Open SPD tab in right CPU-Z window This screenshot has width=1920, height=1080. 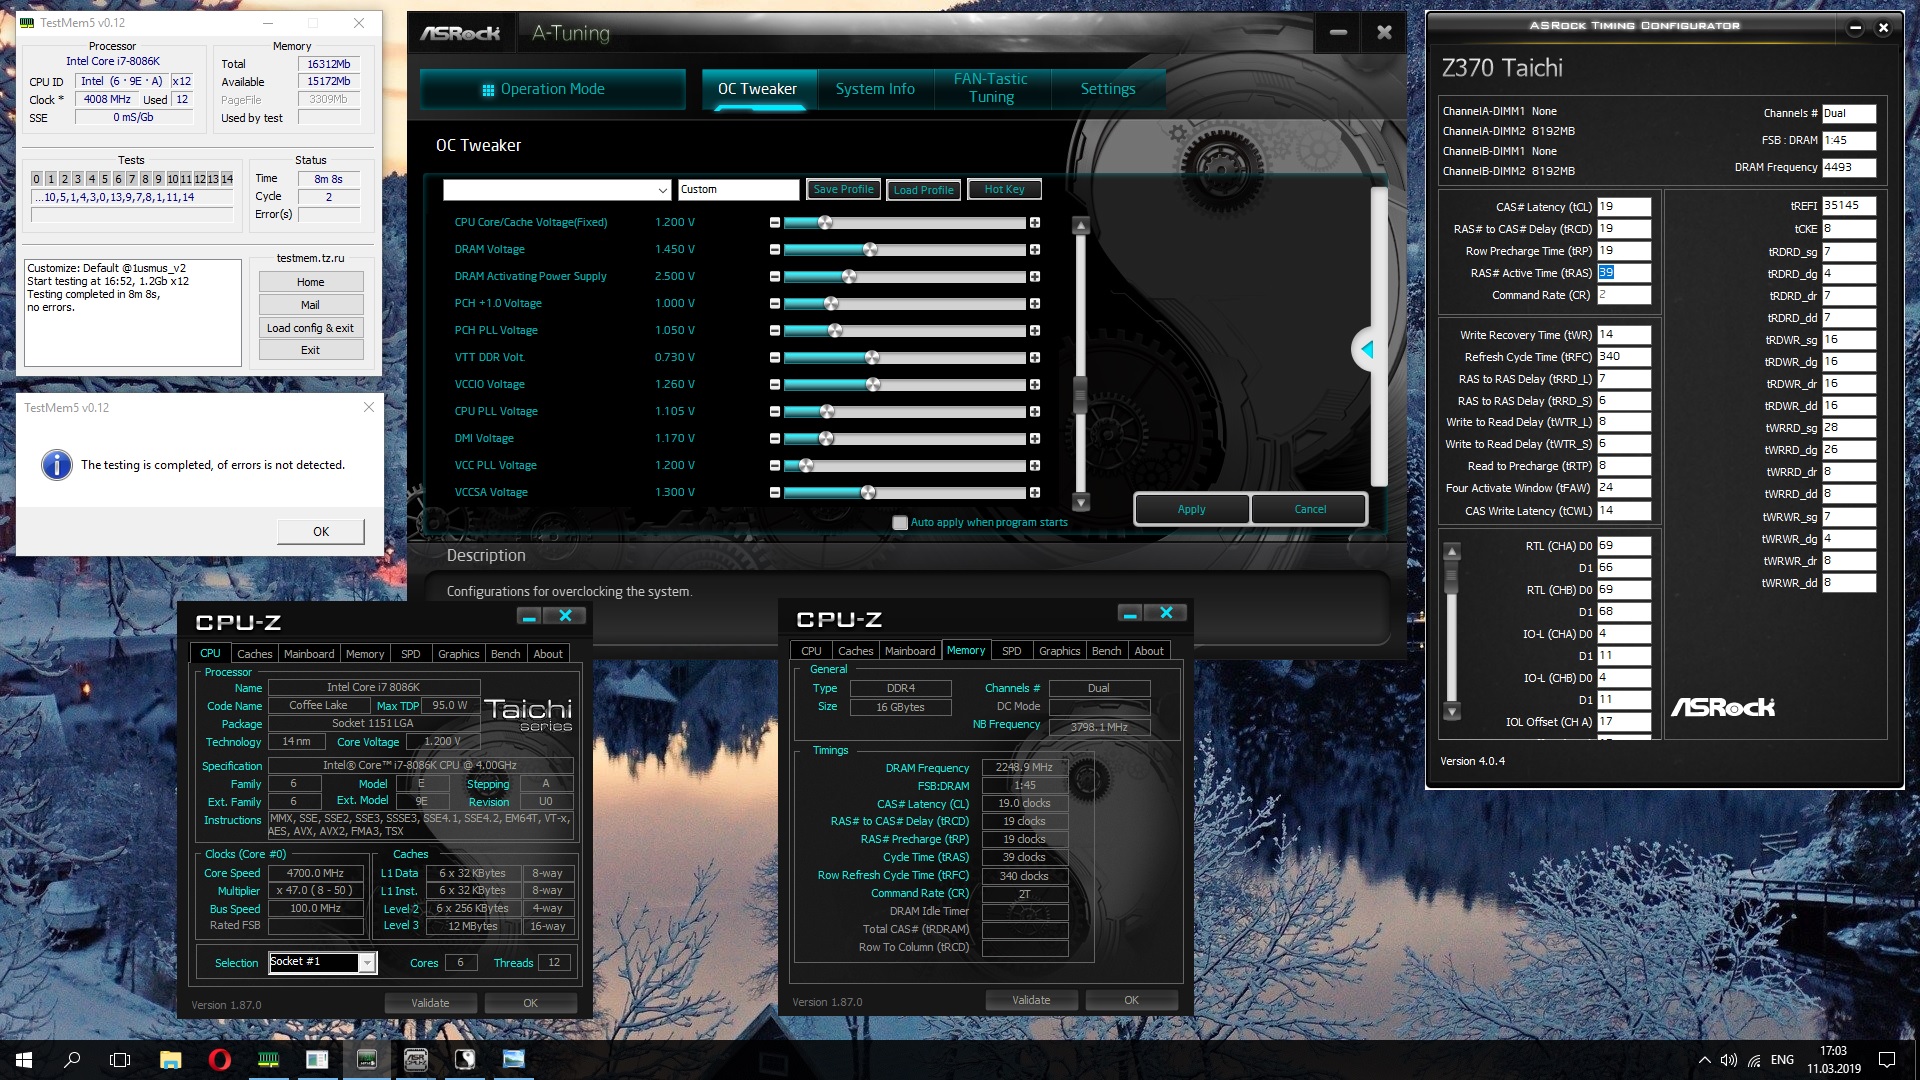(1011, 651)
